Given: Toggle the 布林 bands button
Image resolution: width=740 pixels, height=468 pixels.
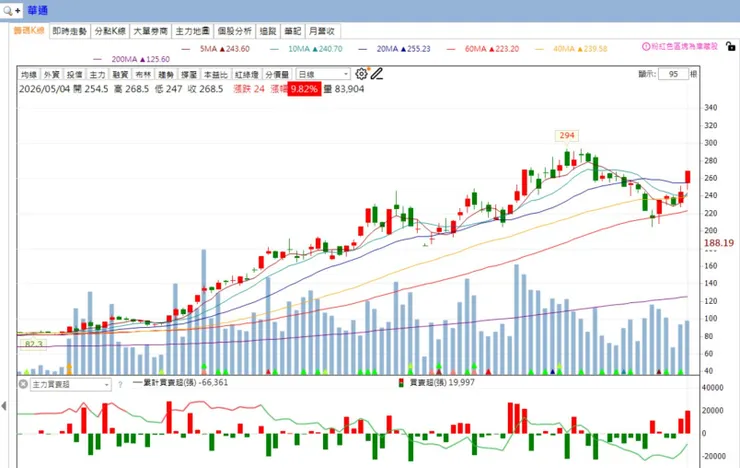Looking at the screenshot, I should coord(143,75).
